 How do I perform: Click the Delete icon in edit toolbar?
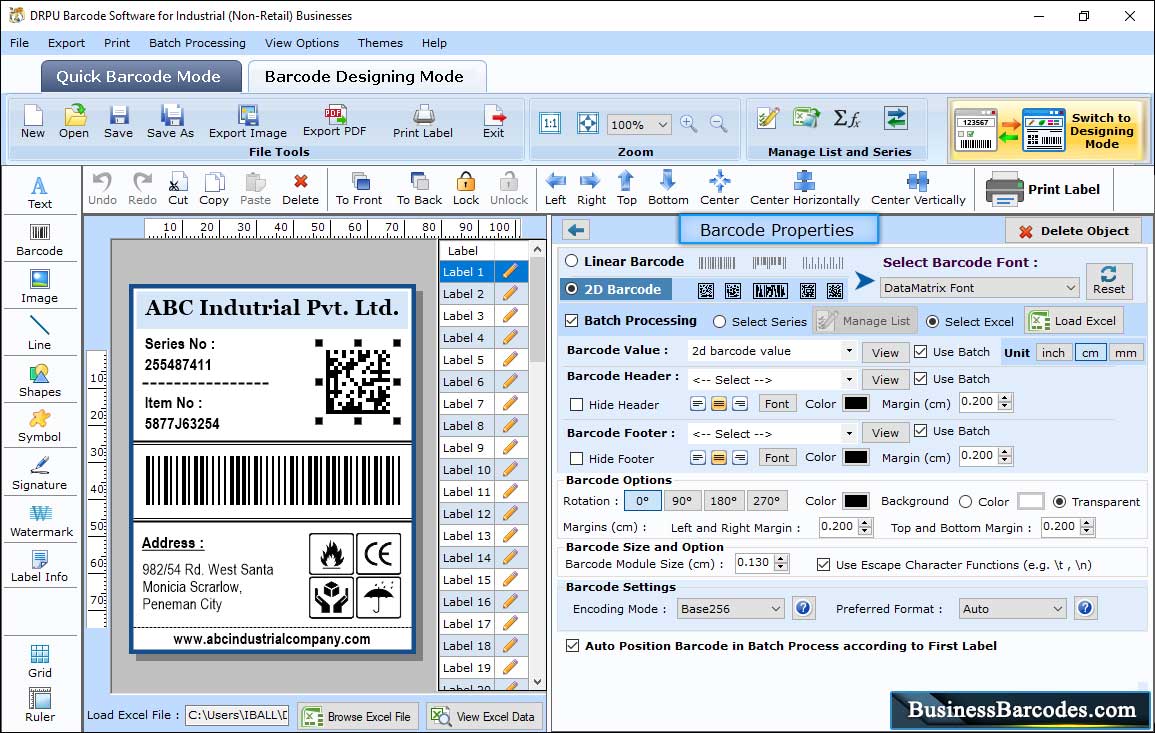(x=301, y=189)
